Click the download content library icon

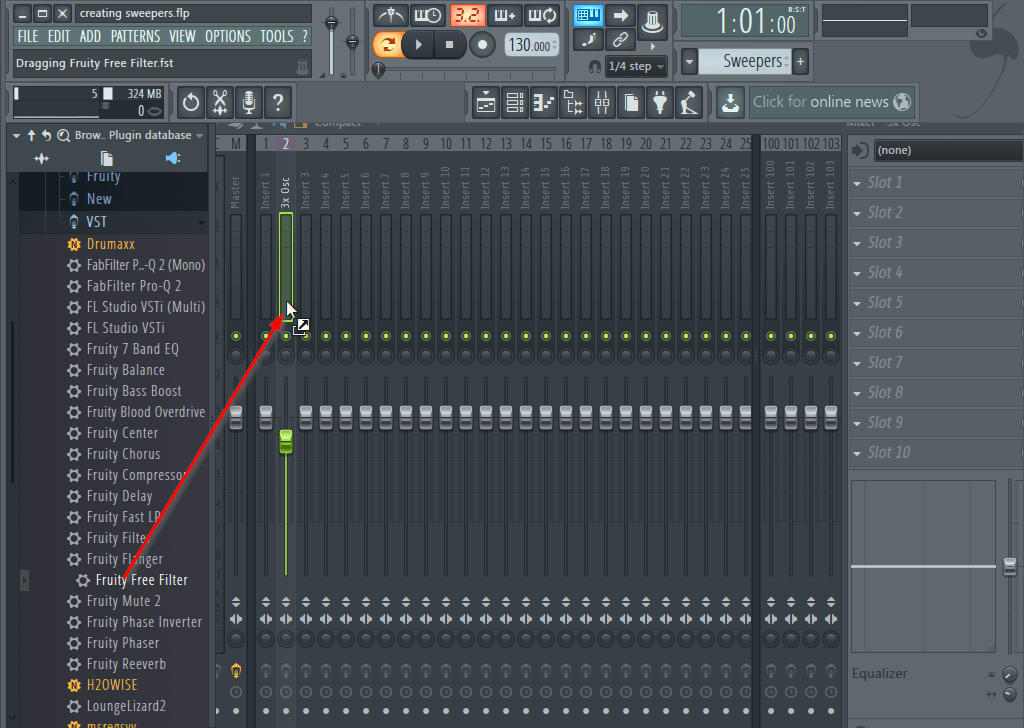pos(730,103)
